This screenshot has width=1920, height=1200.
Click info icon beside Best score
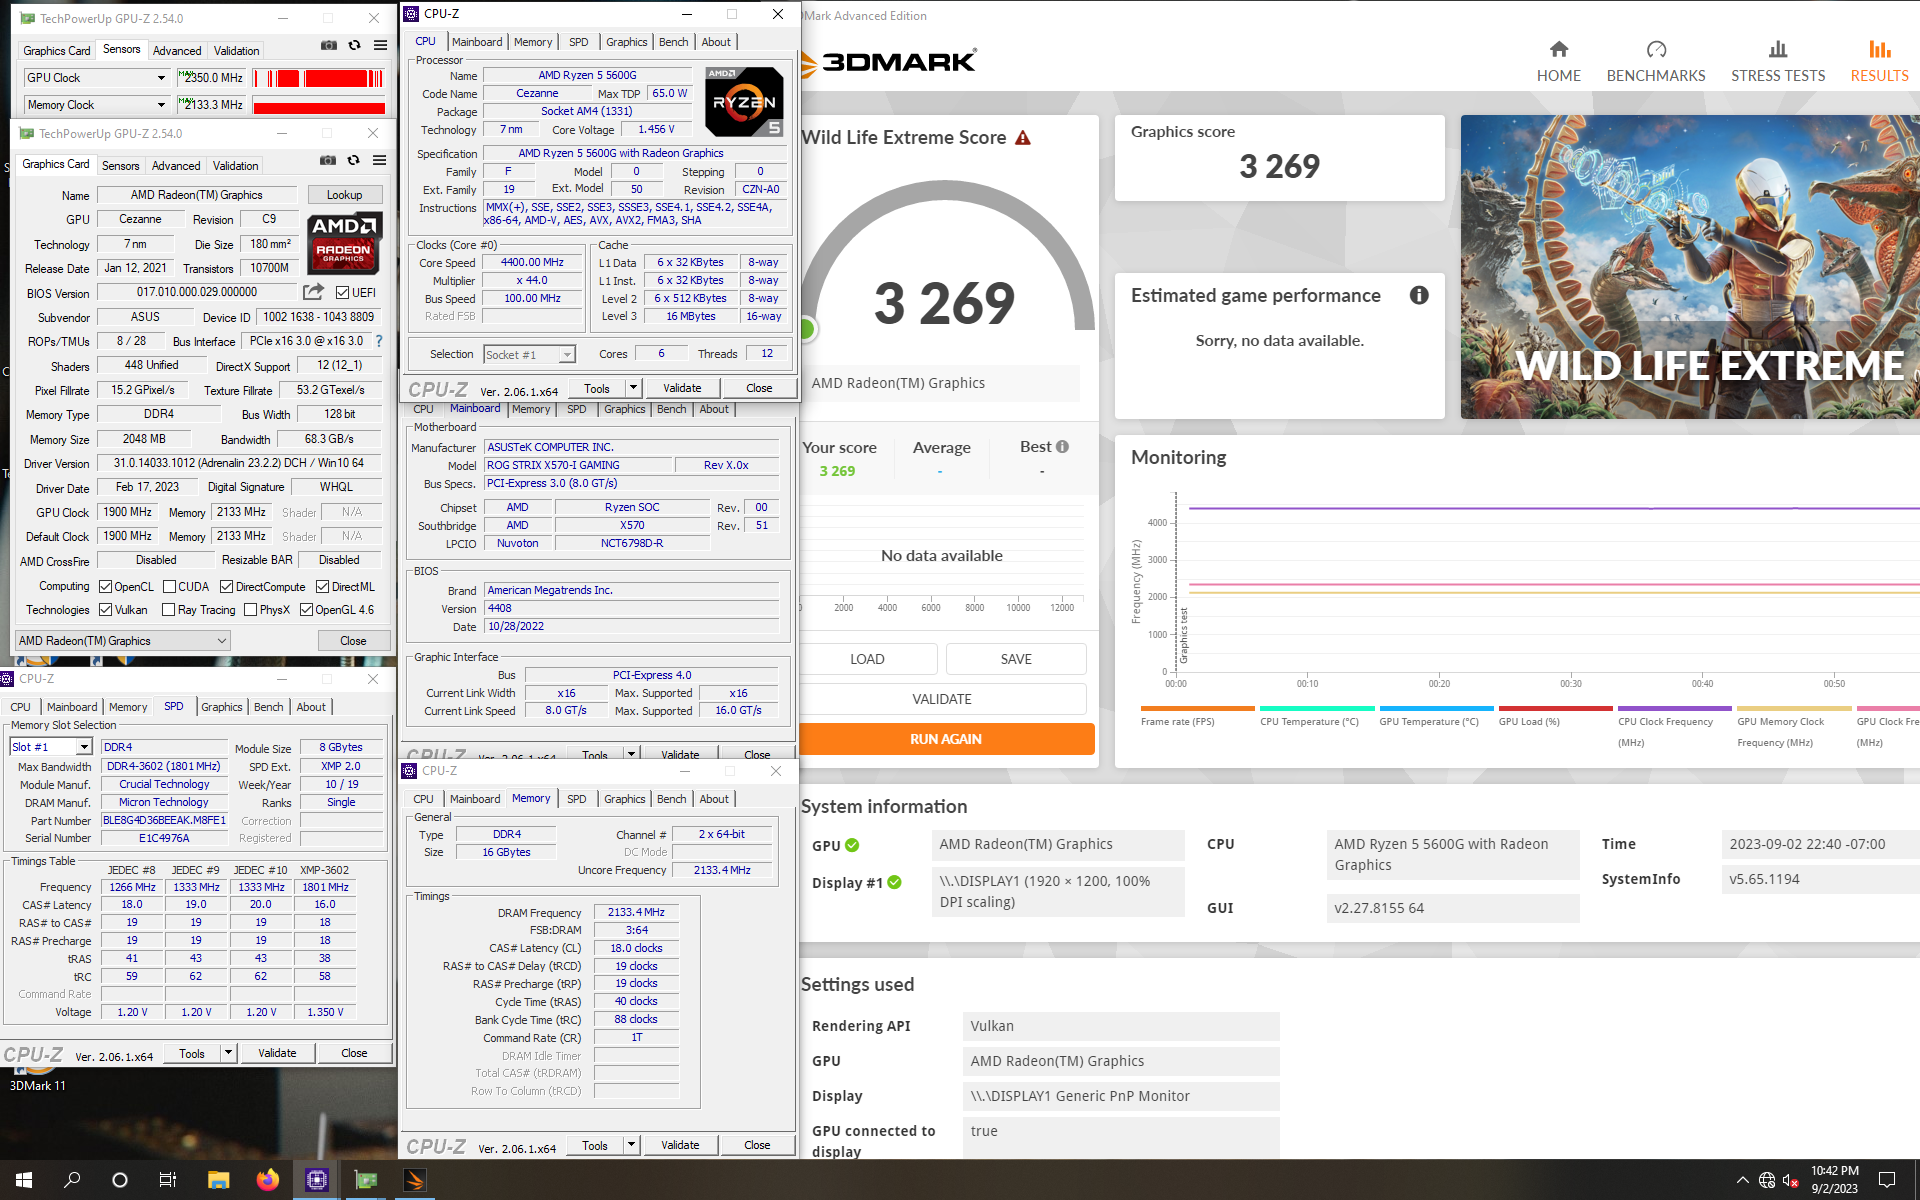click(1062, 447)
